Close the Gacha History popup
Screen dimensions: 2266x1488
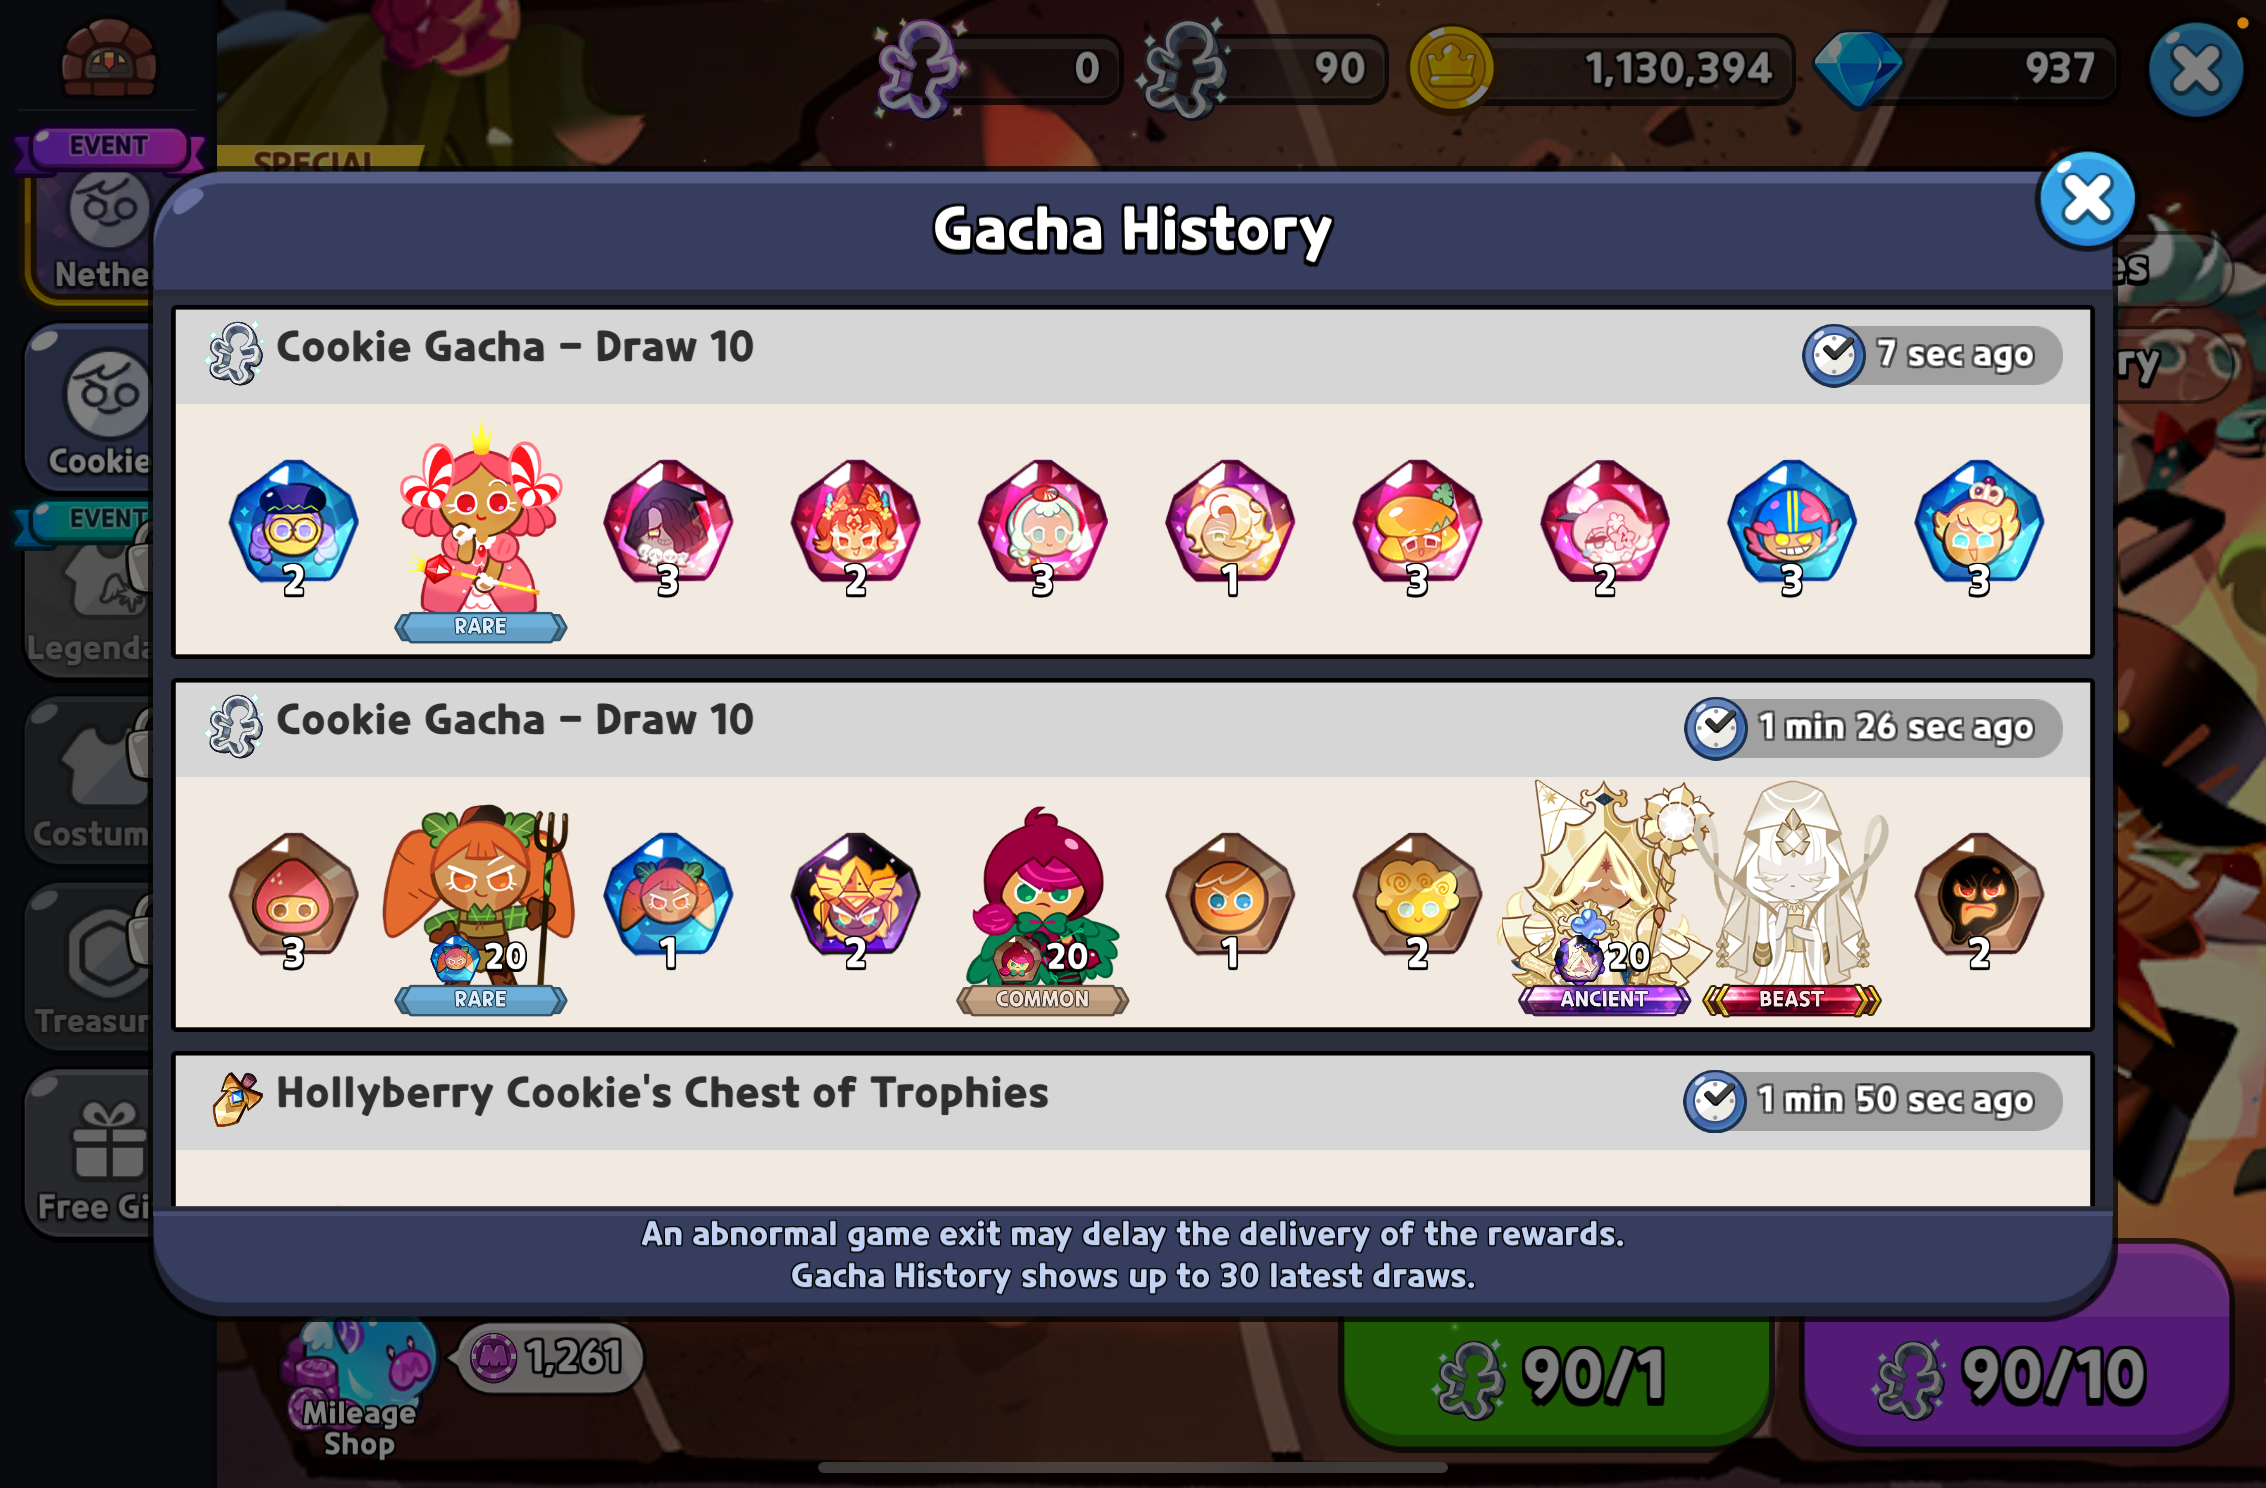(2086, 199)
